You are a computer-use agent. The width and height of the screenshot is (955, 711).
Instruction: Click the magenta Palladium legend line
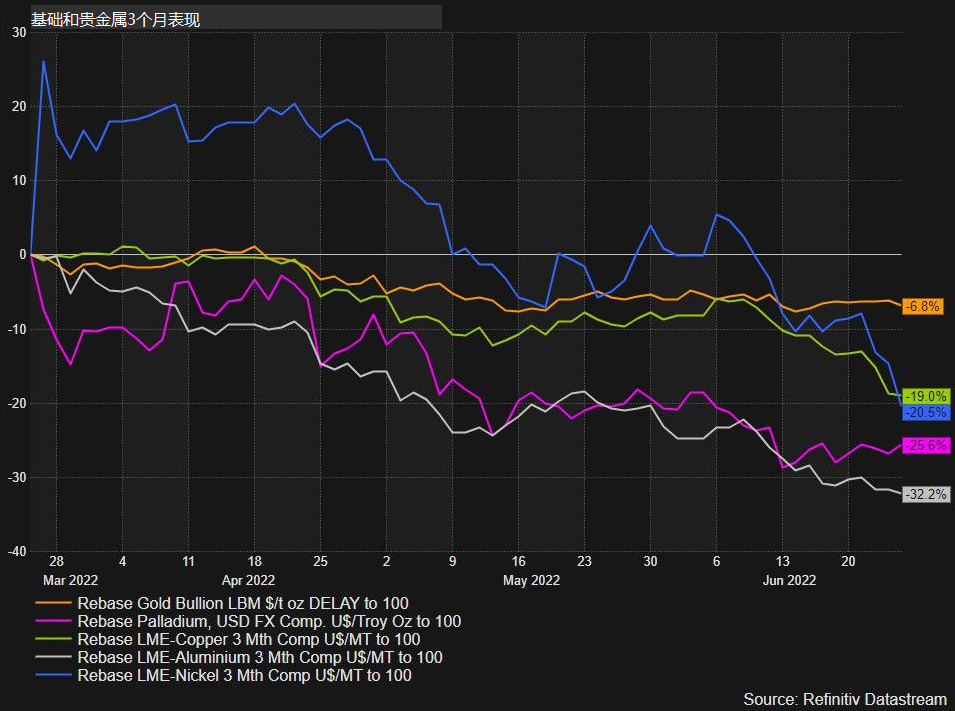tap(54, 621)
